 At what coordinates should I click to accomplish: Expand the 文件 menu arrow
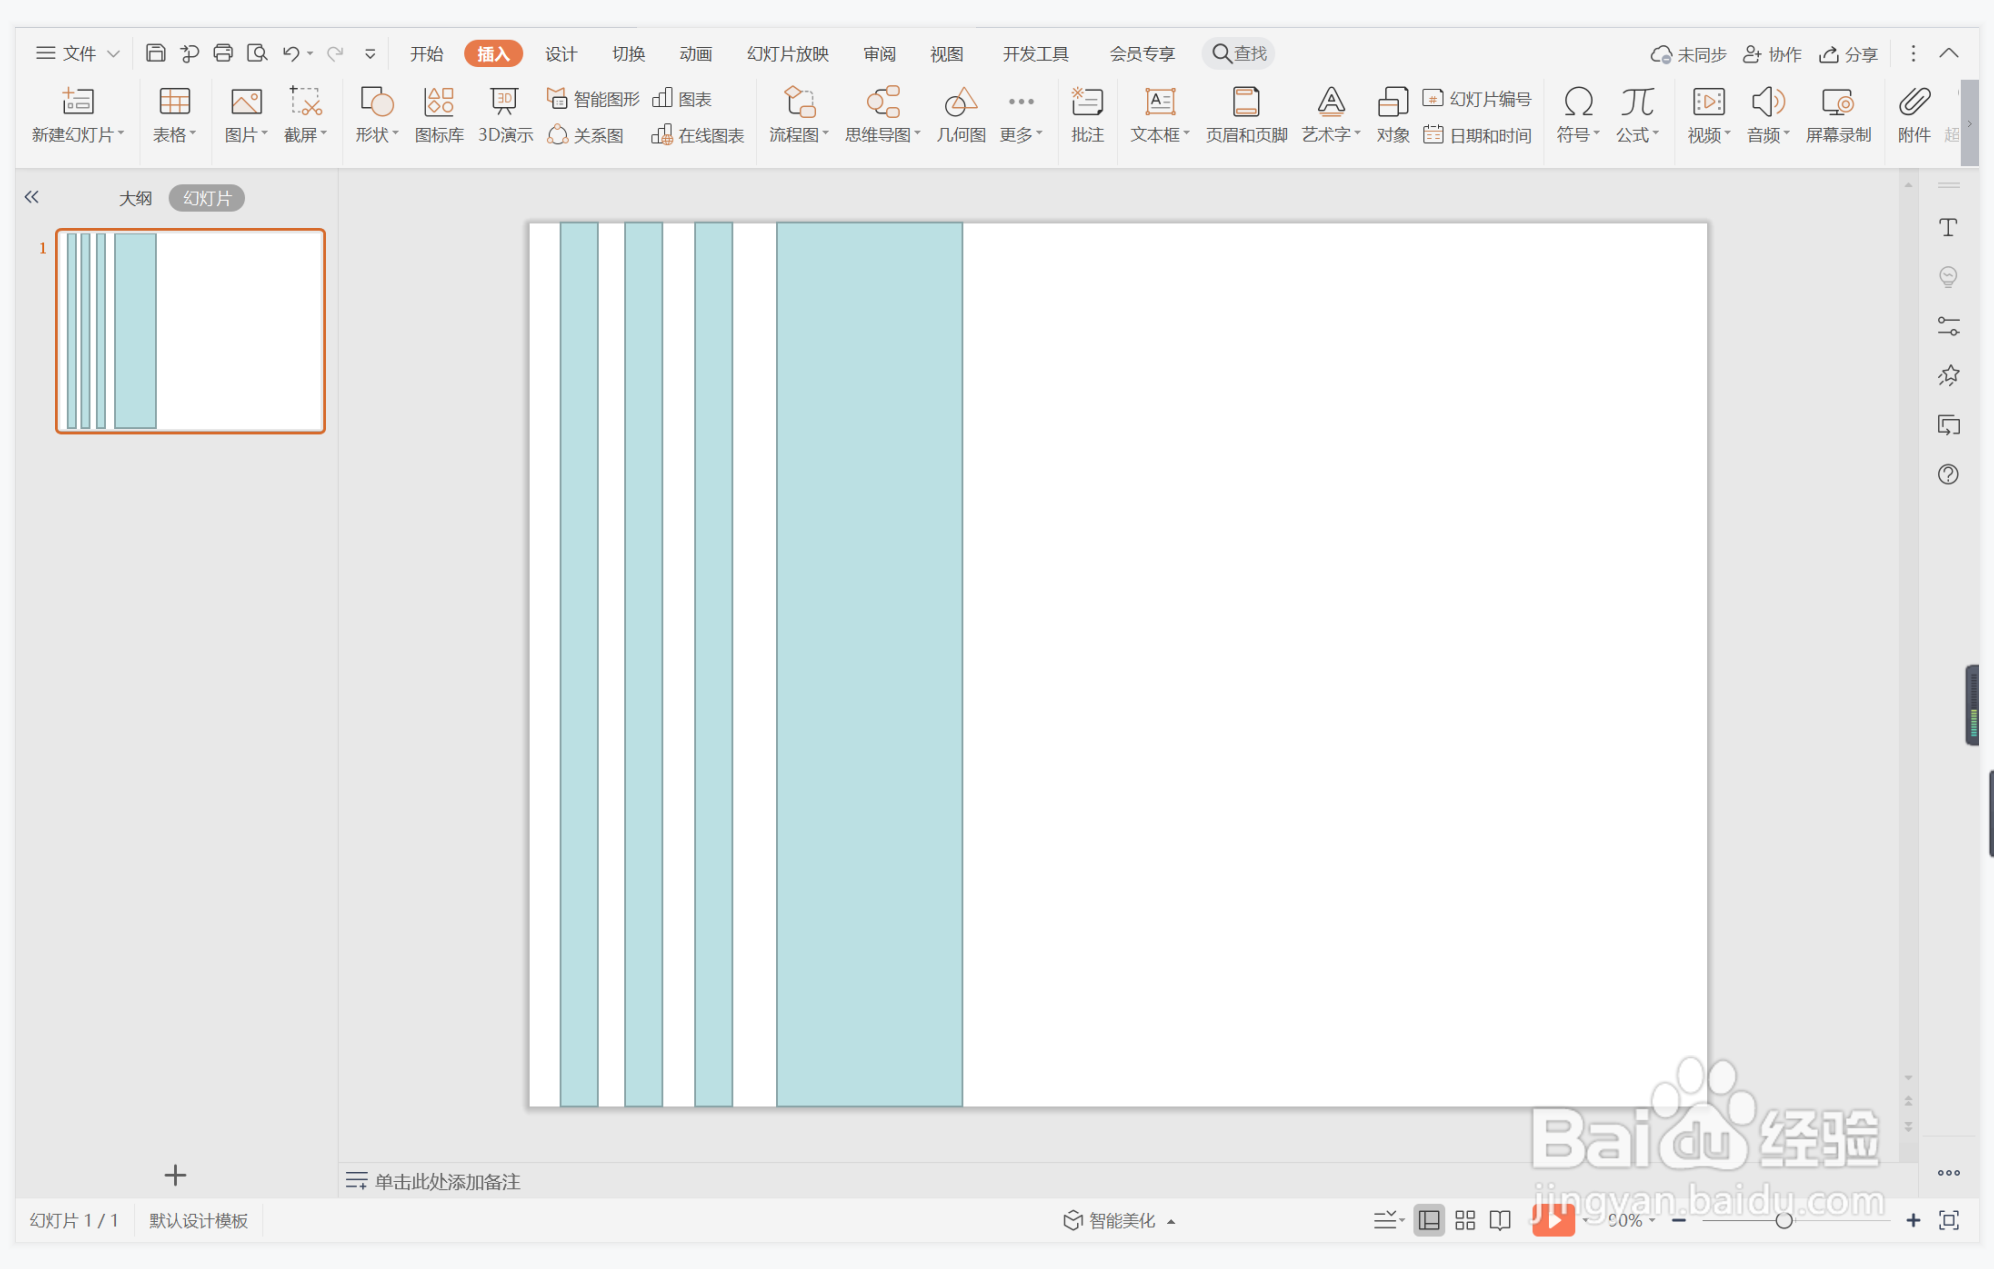(114, 53)
